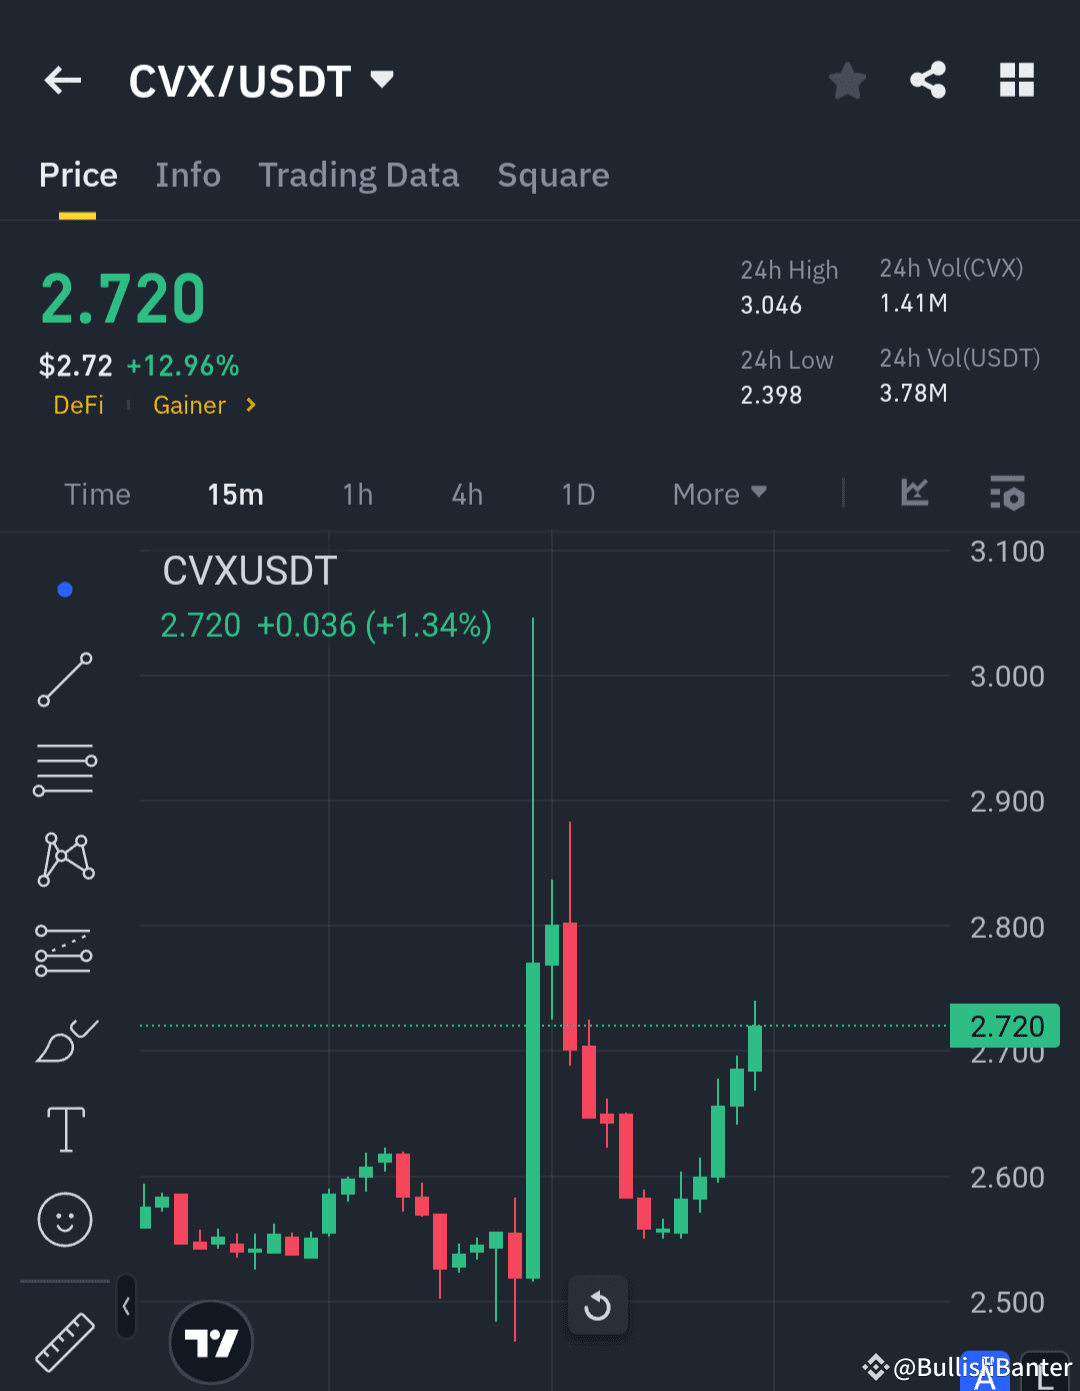Tap the TradingView logo on the chart

(211, 1341)
